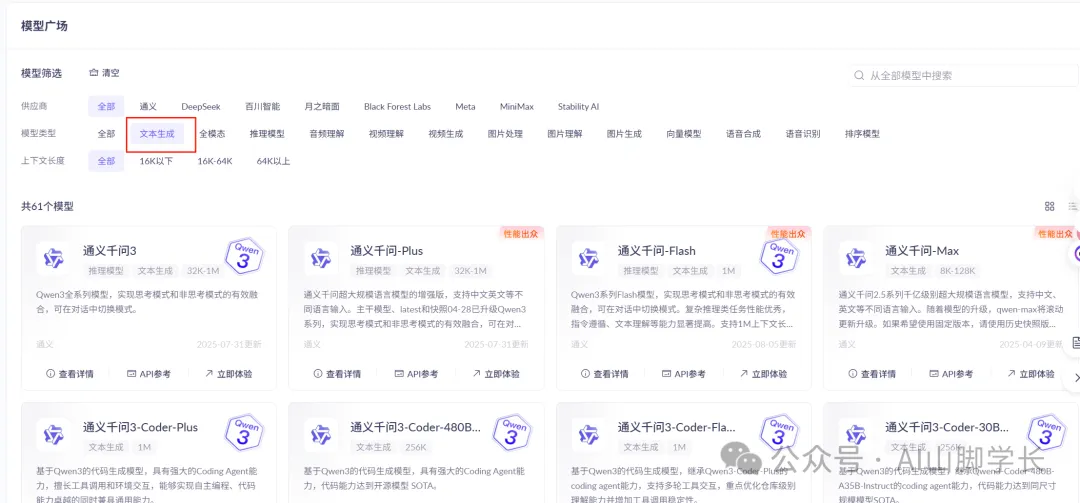Filter context length 16K以下

(156, 161)
